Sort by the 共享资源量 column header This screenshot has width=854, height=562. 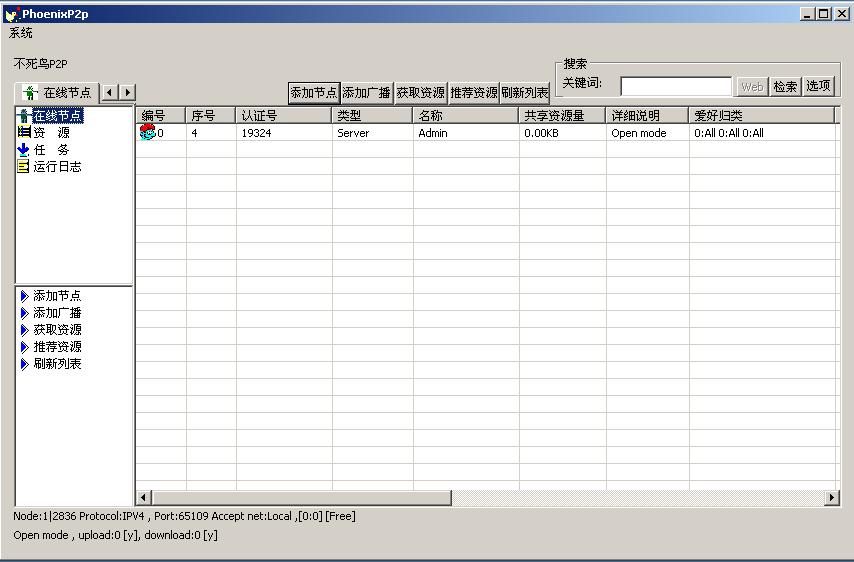point(563,115)
